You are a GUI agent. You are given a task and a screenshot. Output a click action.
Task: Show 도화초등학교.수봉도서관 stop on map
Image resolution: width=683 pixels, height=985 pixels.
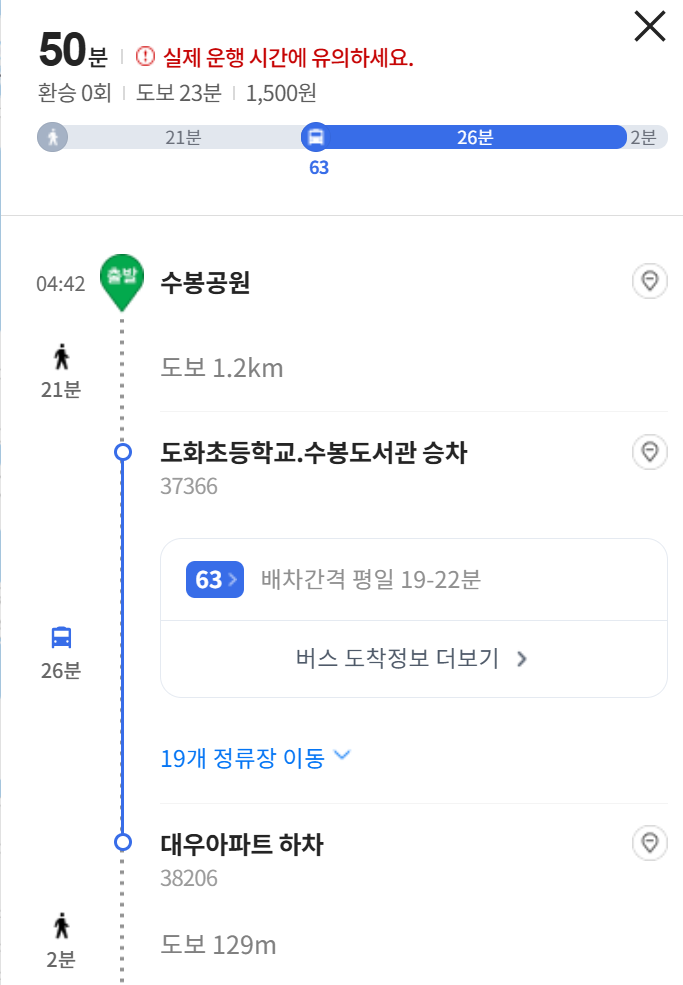click(x=650, y=453)
